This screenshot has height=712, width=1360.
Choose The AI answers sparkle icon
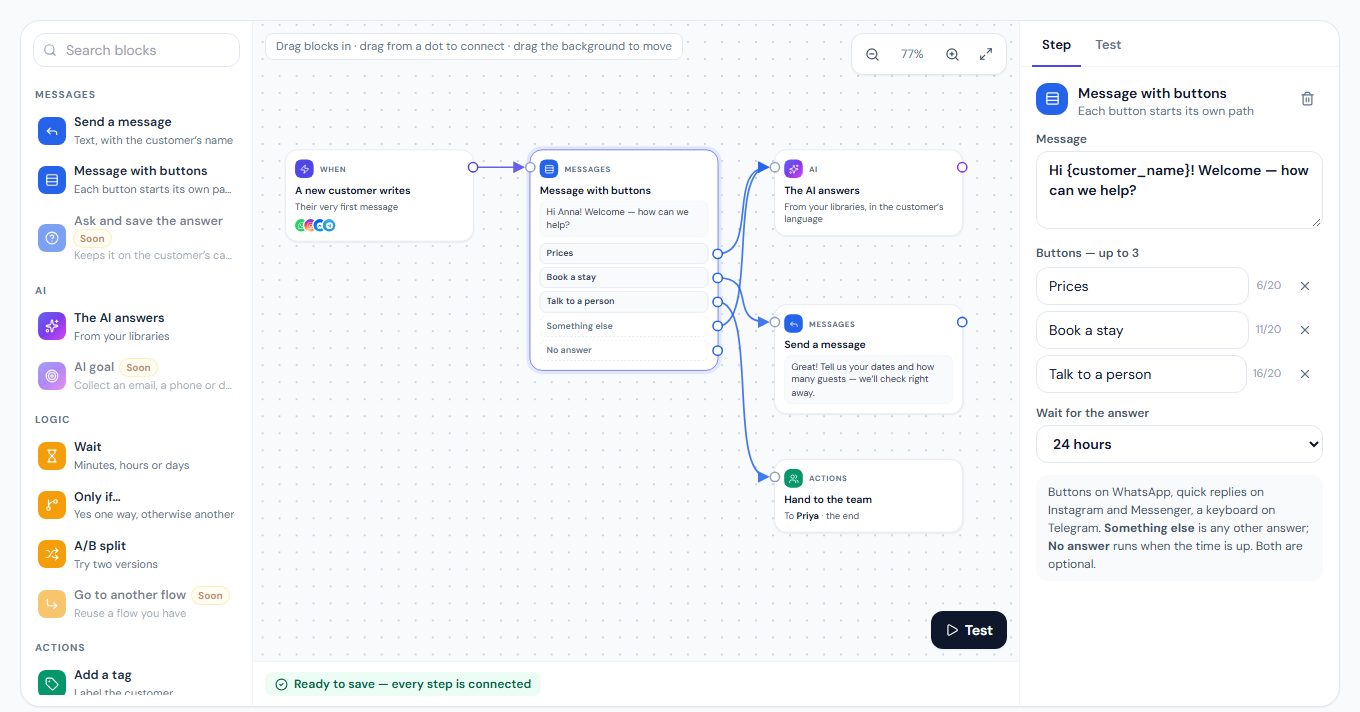coord(52,326)
